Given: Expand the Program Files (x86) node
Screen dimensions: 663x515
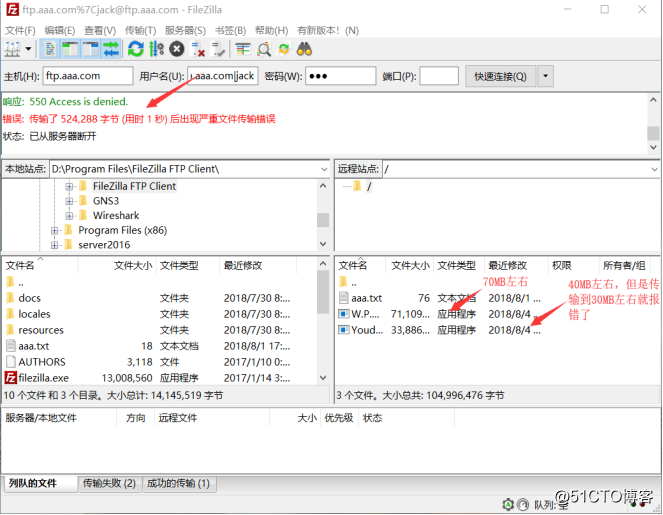Looking at the screenshot, I should pyautogui.click(x=54, y=230).
